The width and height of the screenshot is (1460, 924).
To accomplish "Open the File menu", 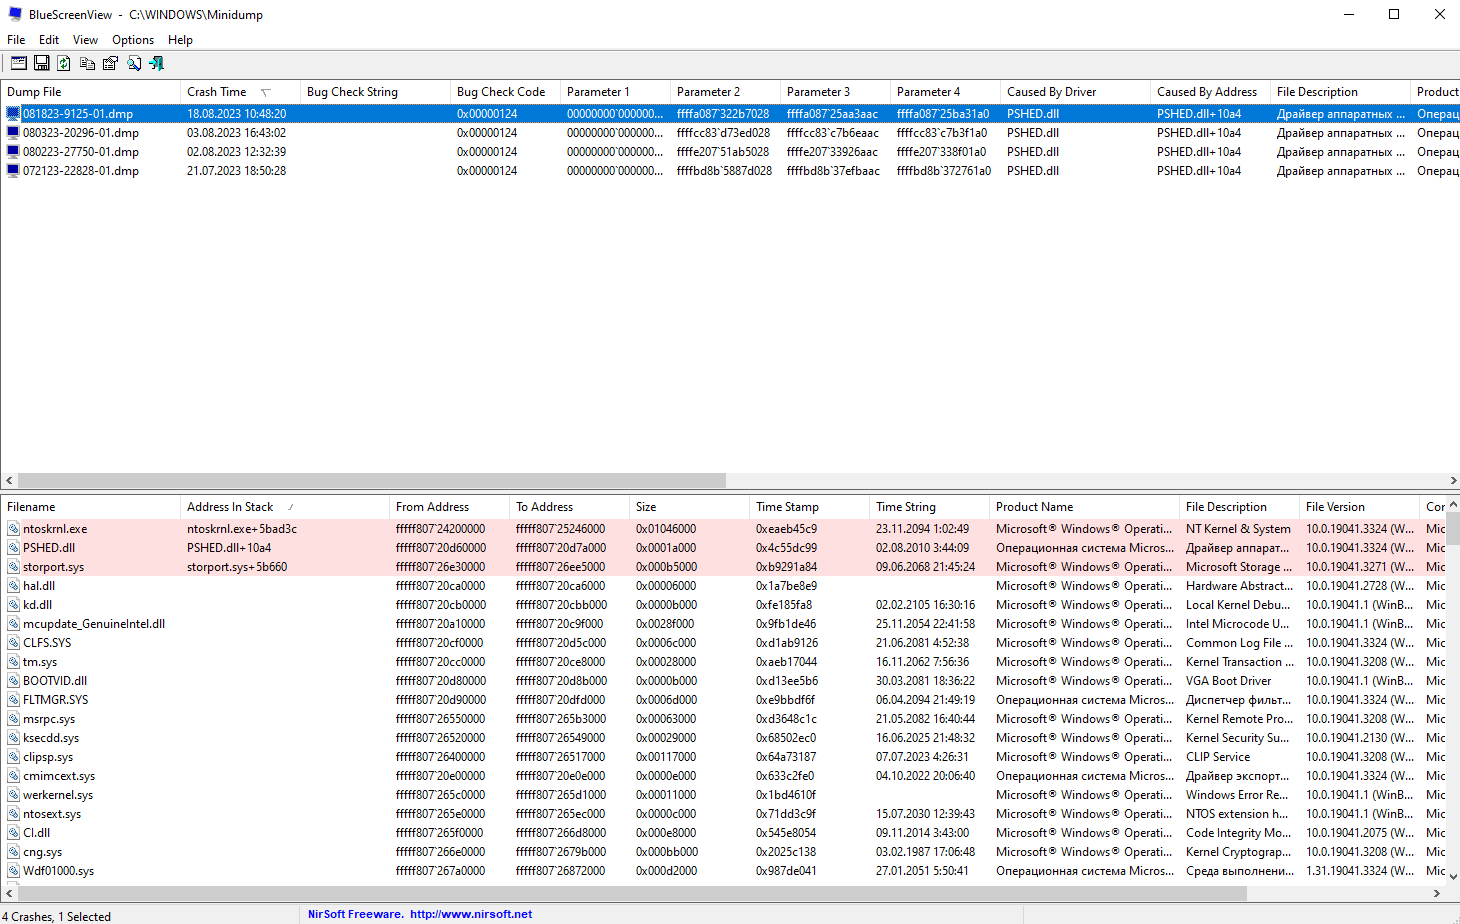I will (x=16, y=40).
